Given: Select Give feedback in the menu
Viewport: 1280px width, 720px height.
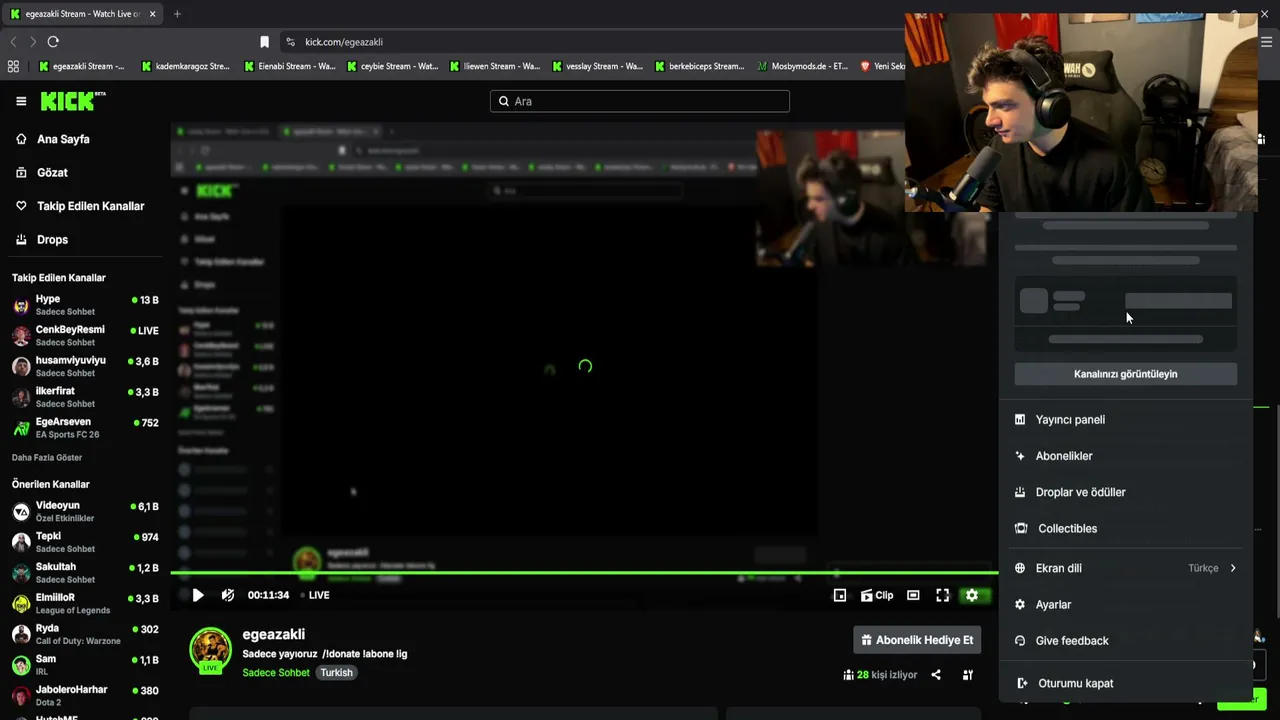Looking at the screenshot, I should (1126, 641).
